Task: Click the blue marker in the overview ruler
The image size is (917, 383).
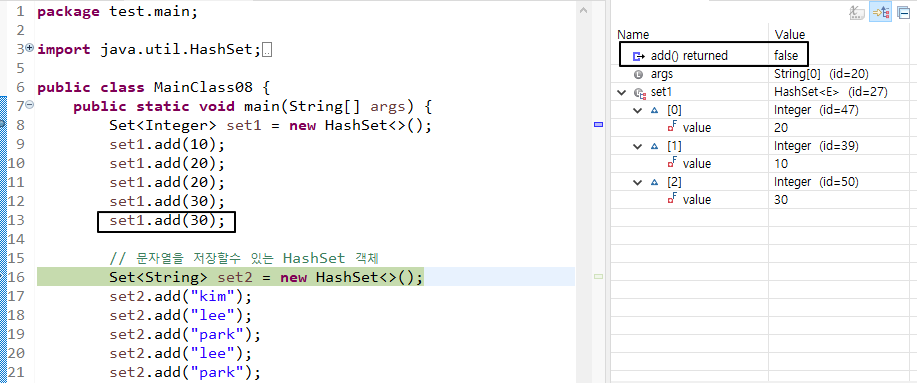Action: coord(598,124)
